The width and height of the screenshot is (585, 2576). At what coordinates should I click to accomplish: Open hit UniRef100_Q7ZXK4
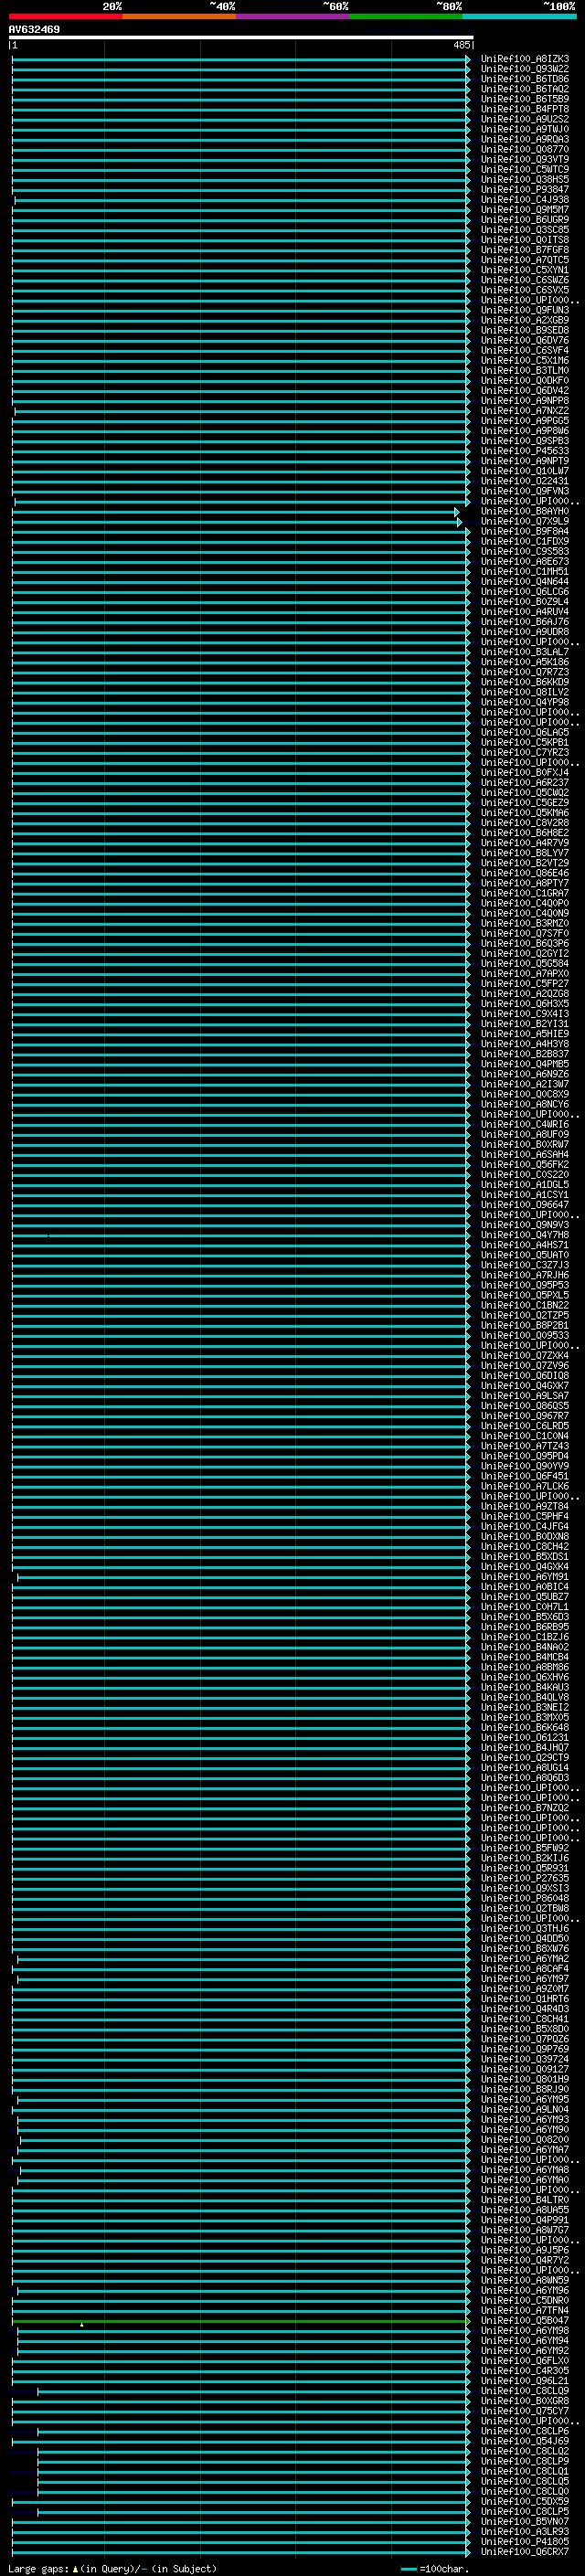click(x=525, y=1355)
